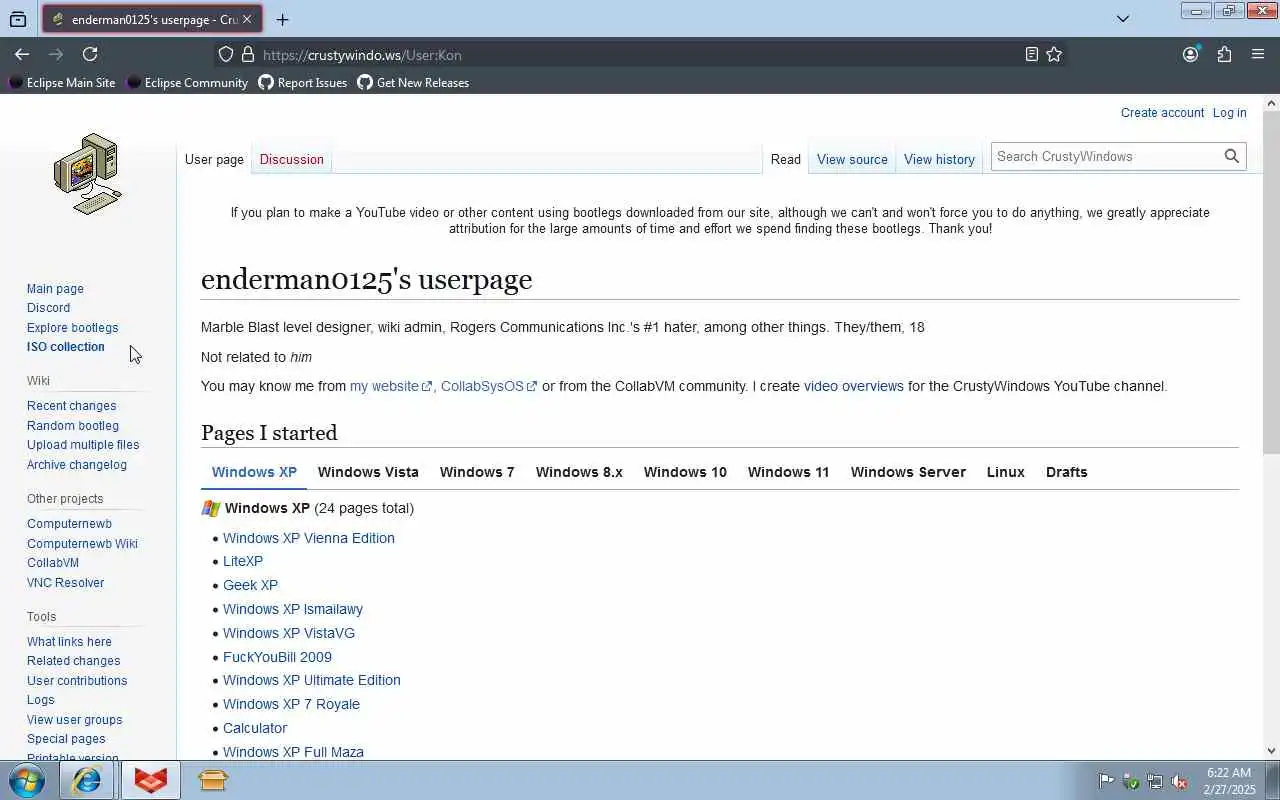Open Windows XP Vienna Edition page
1280x800 pixels.
[x=308, y=538]
